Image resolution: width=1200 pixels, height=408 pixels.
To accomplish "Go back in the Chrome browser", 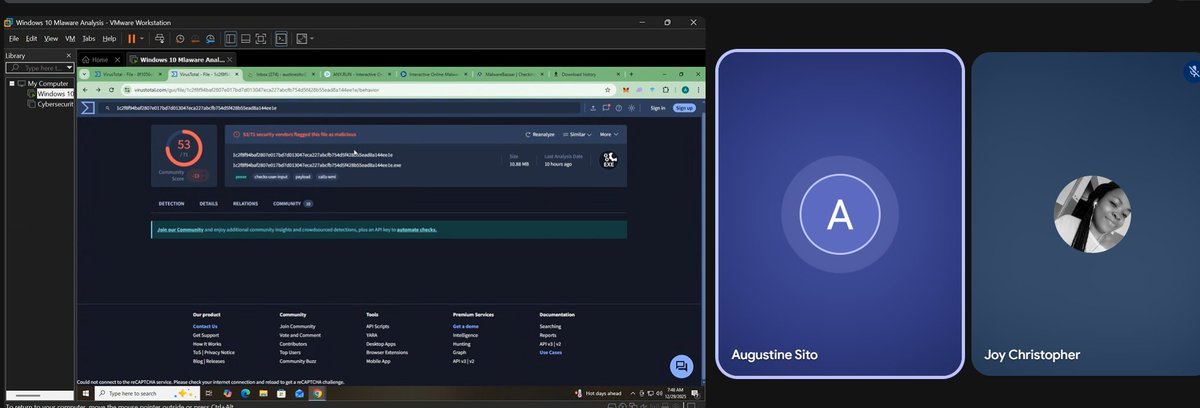I will tap(85, 90).
